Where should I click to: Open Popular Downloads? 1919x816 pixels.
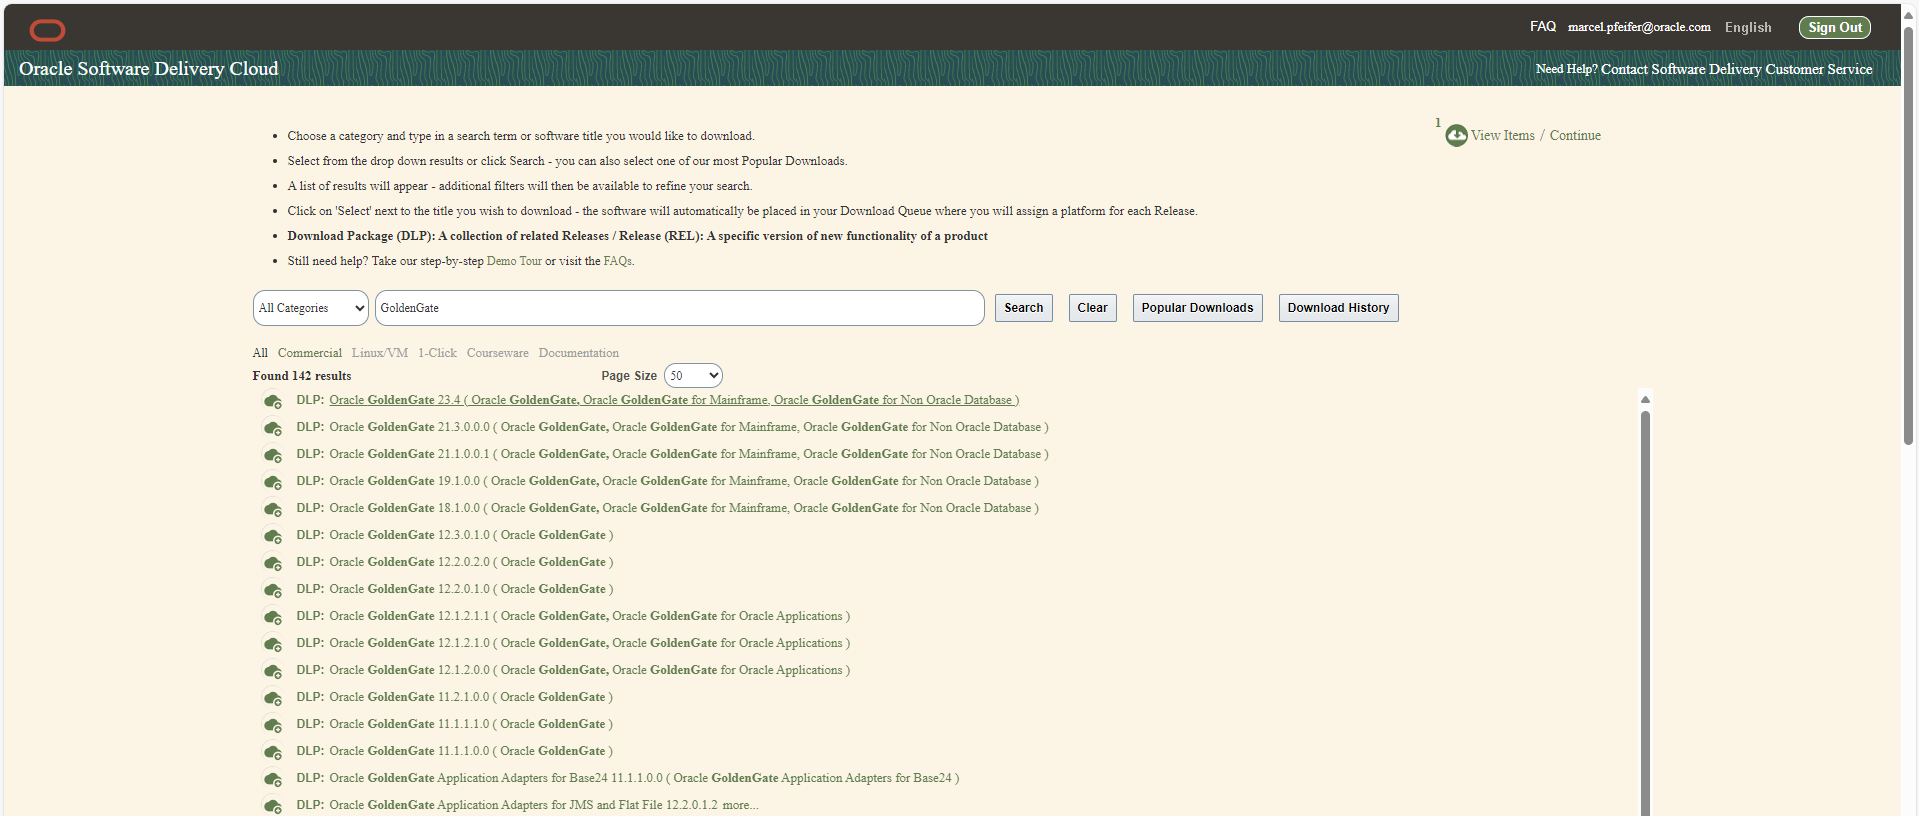click(x=1198, y=308)
